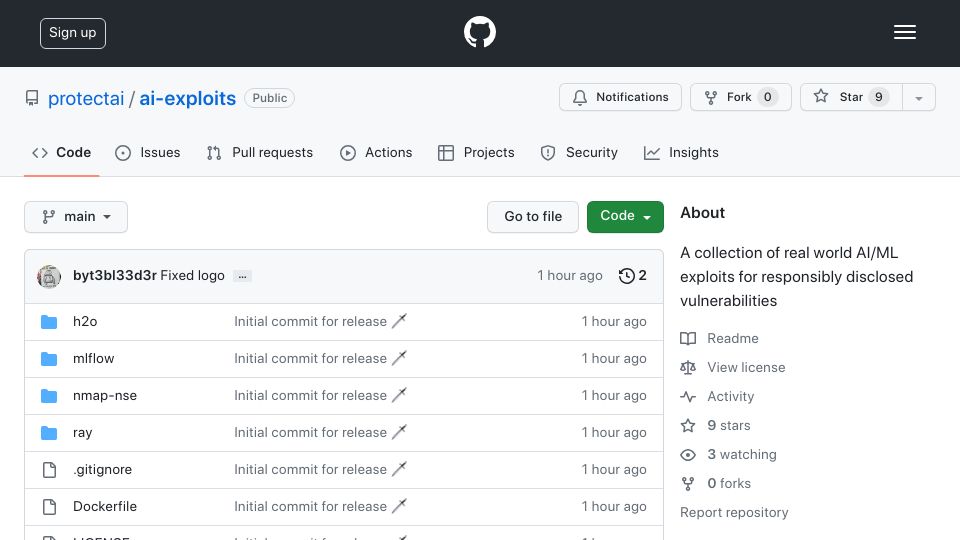Click the Dockerfile file icon
Viewport: 960px width, 540px height.
[x=49, y=506]
